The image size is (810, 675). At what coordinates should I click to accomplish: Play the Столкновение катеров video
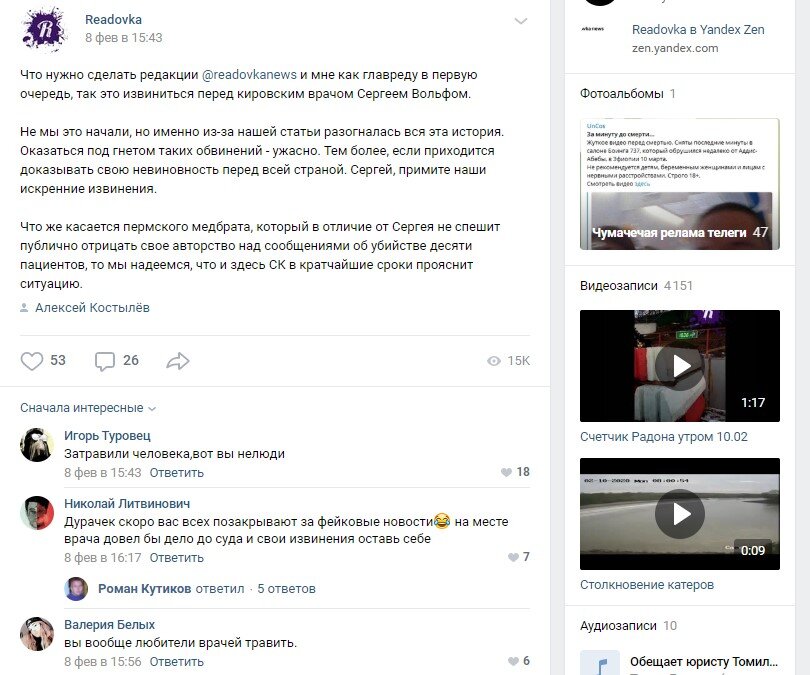[680, 514]
